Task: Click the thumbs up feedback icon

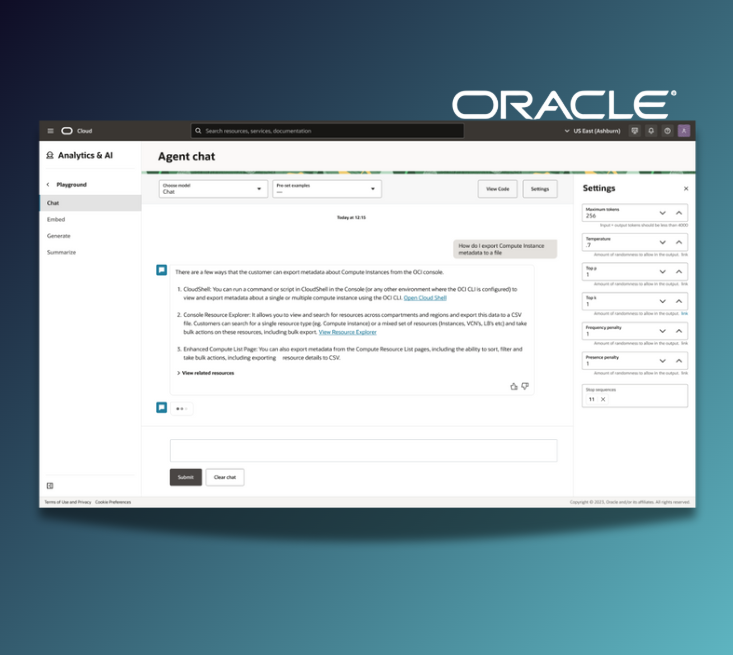Action: click(x=514, y=386)
